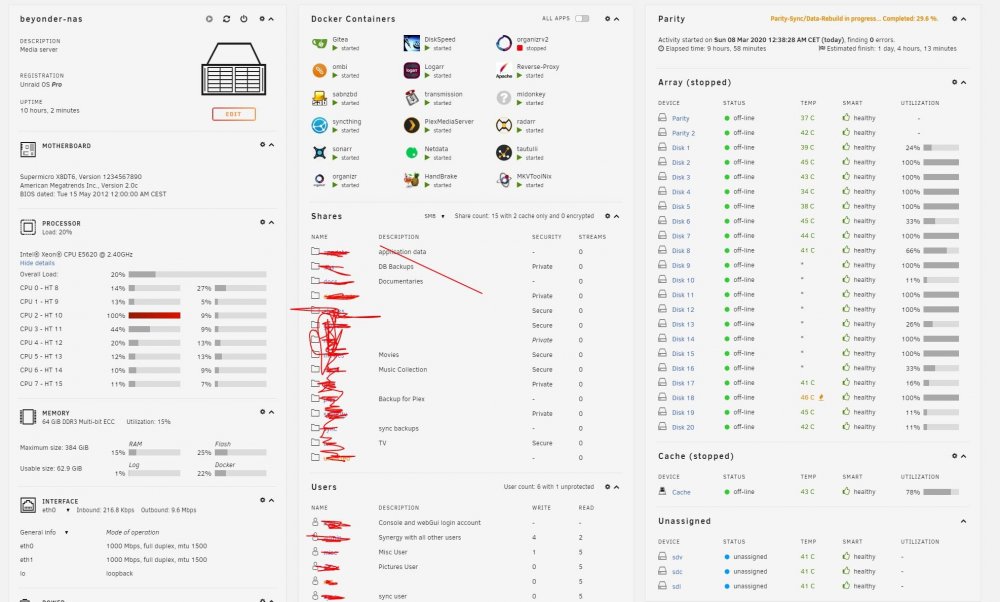Click the radarr container icon
Image resolution: width=1000 pixels, height=602 pixels.
pyautogui.click(x=504, y=126)
